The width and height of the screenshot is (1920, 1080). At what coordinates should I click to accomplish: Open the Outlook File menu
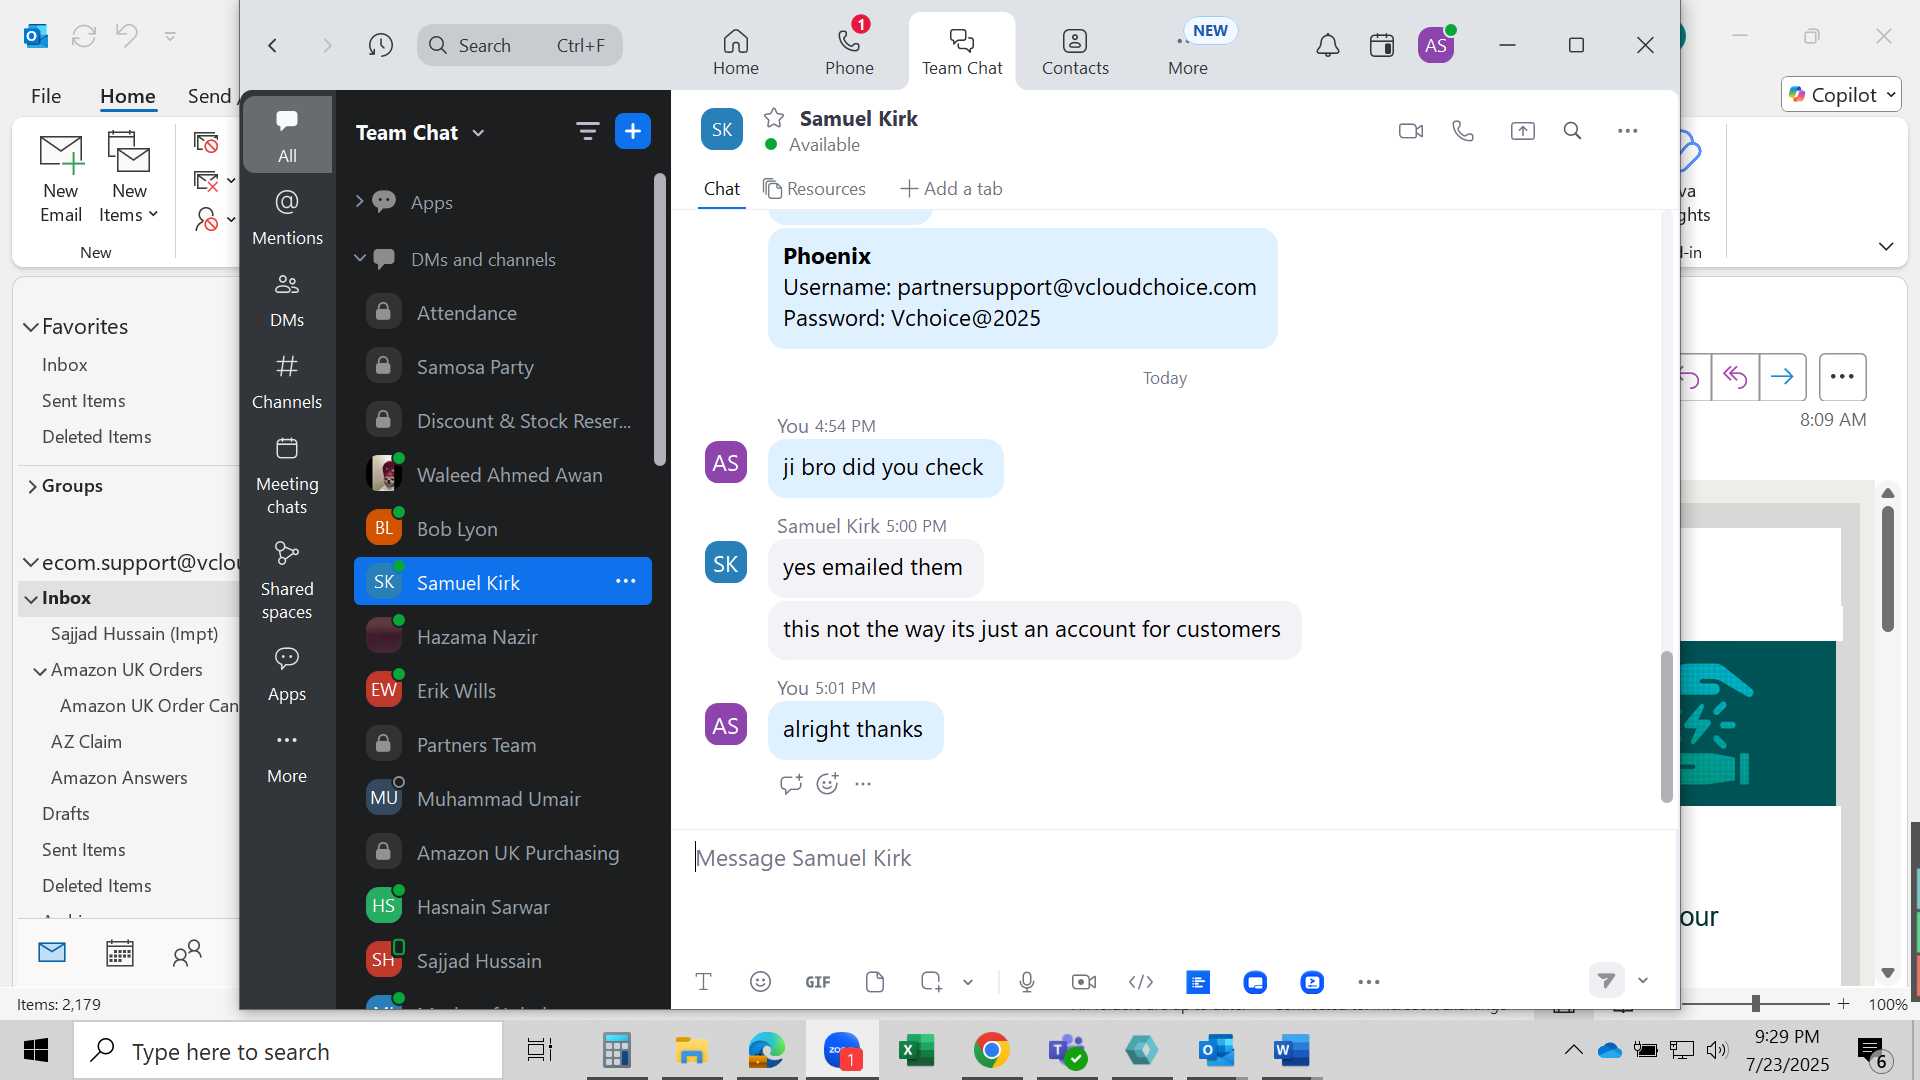tap(46, 95)
